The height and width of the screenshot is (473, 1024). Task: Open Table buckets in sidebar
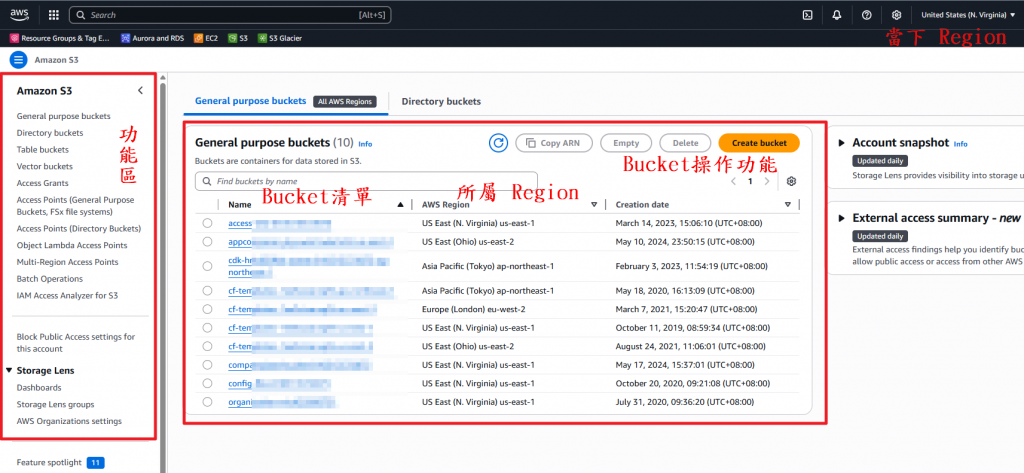42,150
